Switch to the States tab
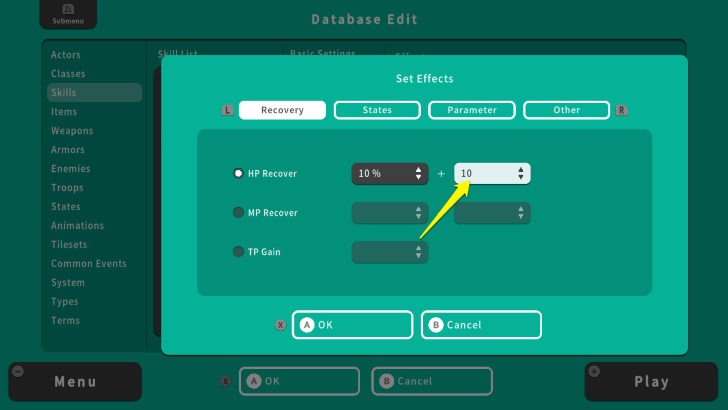Viewport: 728px width, 410px height. pos(377,110)
